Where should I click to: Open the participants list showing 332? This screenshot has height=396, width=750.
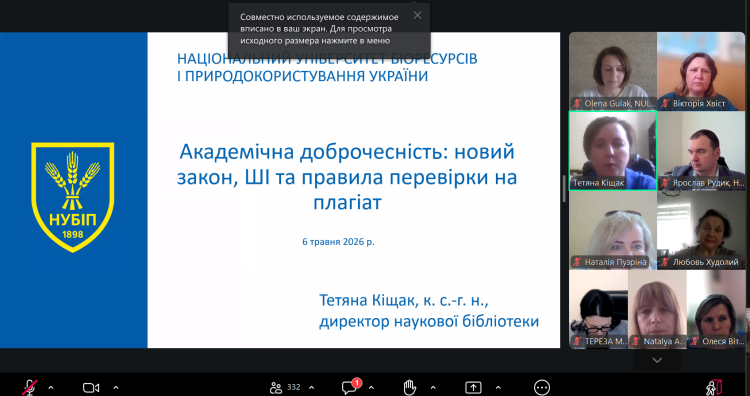point(285,387)
